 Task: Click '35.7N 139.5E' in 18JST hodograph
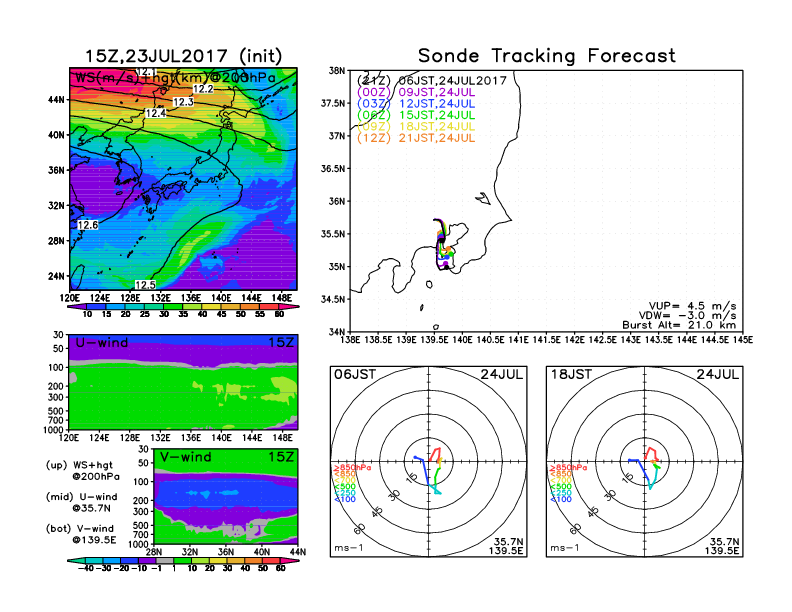[x=722, y=546]
